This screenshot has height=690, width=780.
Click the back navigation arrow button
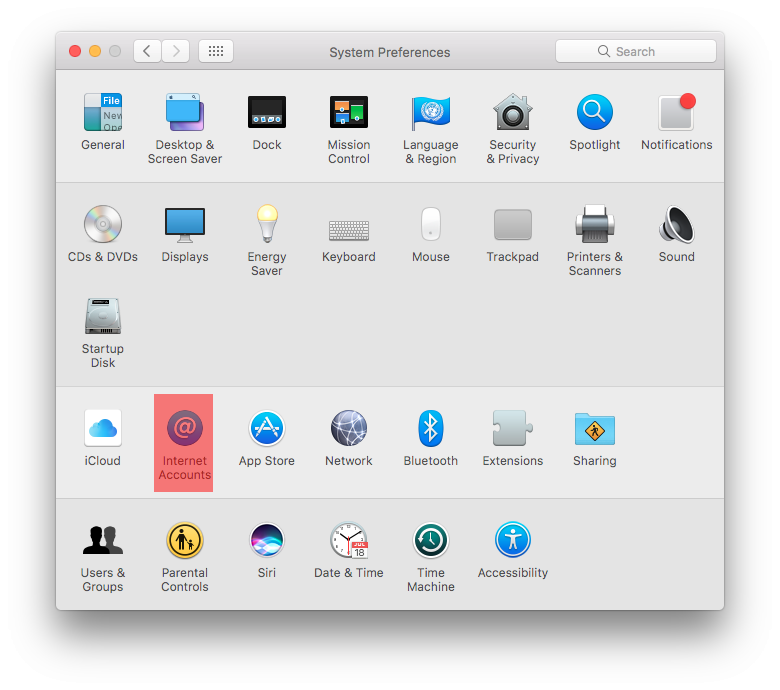click(147, 51)
